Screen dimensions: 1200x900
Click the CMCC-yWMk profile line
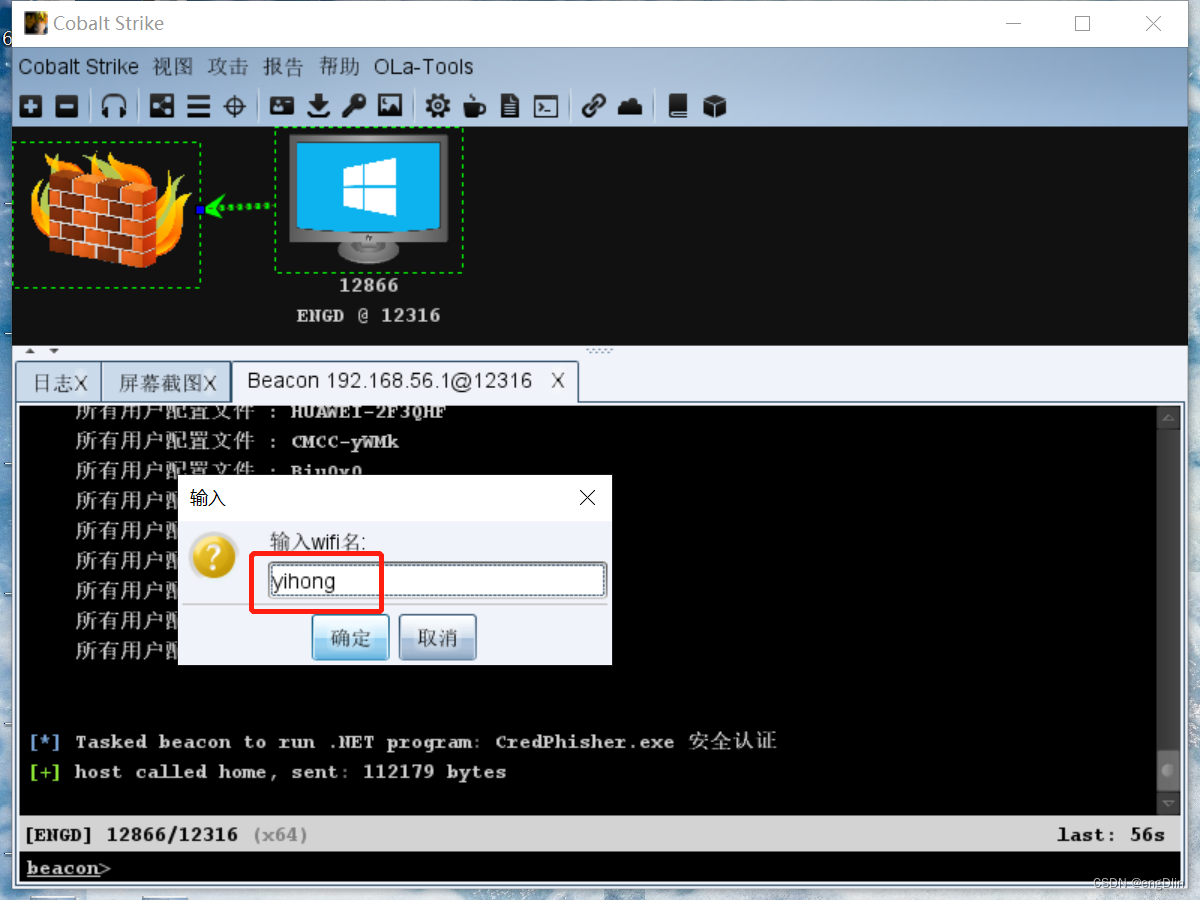(238, 441)
